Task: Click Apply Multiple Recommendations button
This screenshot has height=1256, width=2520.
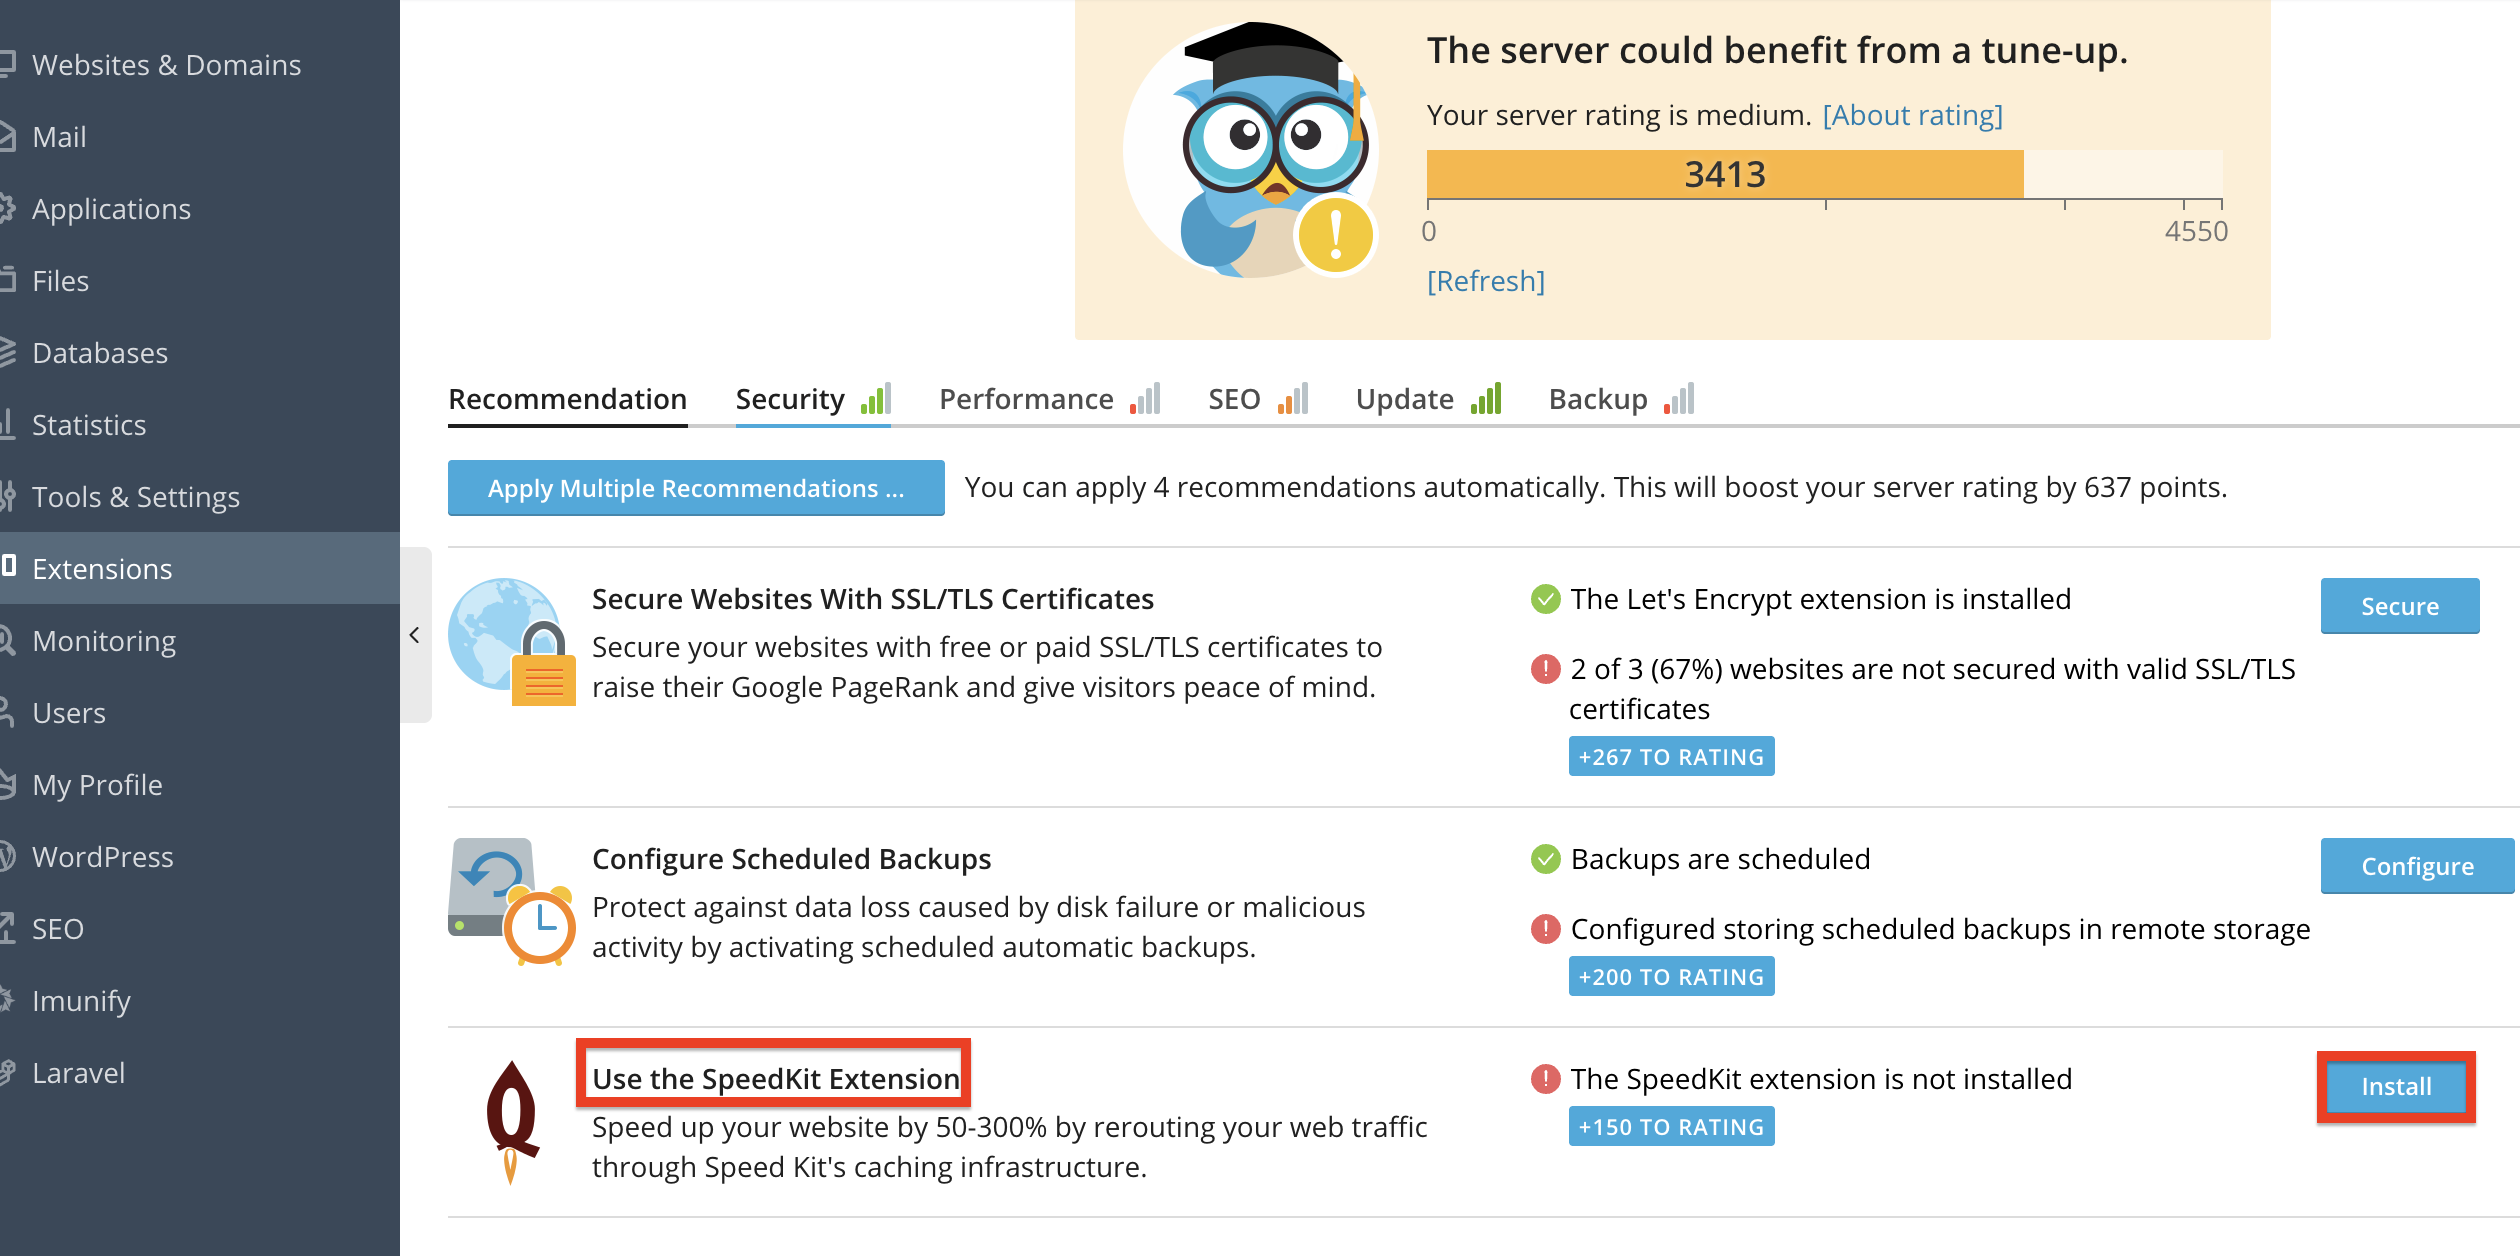Action: pyautogui.click(x=696, y=488)
